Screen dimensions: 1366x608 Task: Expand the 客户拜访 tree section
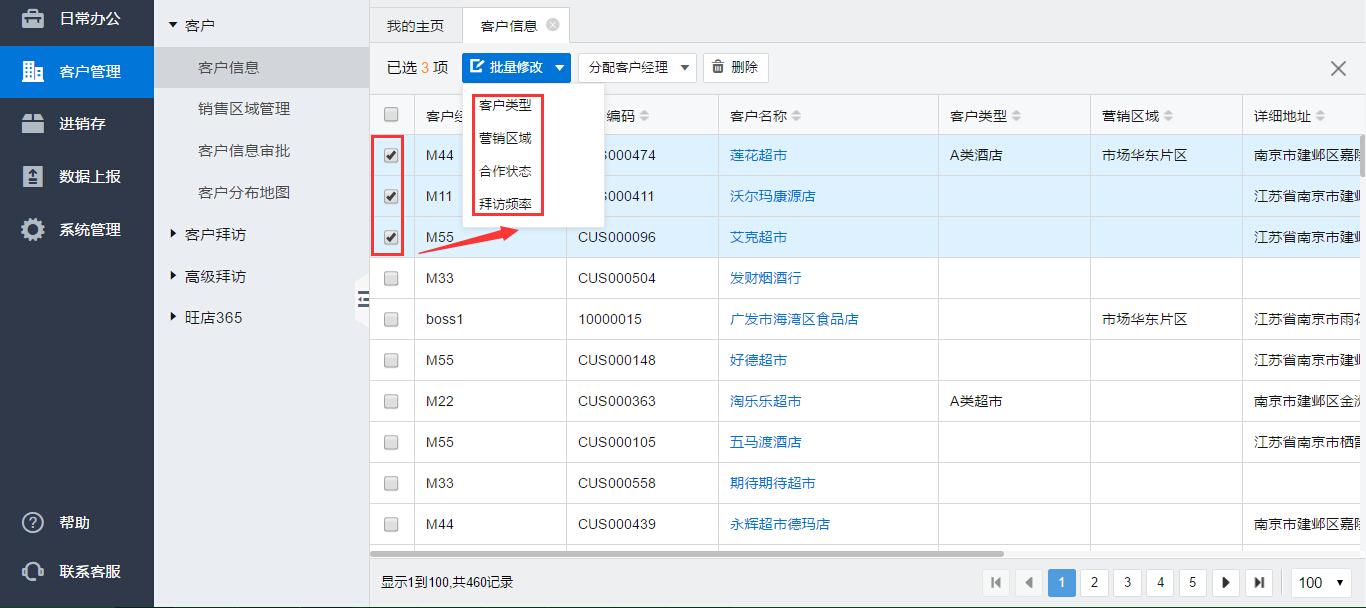point(173,234)
